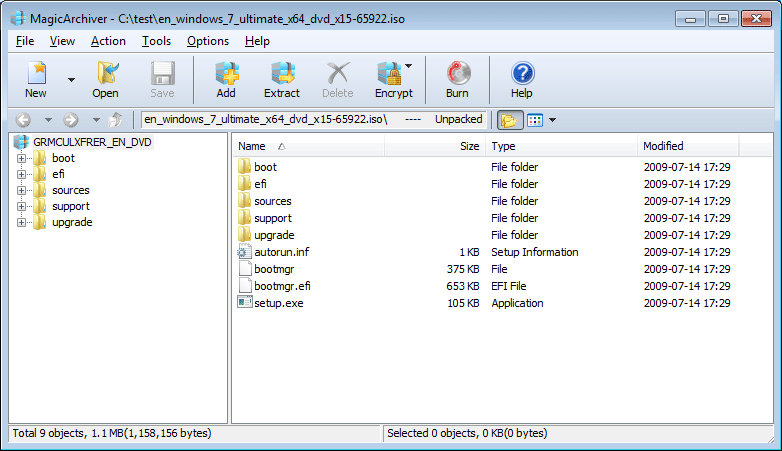This screenshot has height=451, width=782.
Task: Click the Extract toolbar icon
Action: [x=282, y=74]
